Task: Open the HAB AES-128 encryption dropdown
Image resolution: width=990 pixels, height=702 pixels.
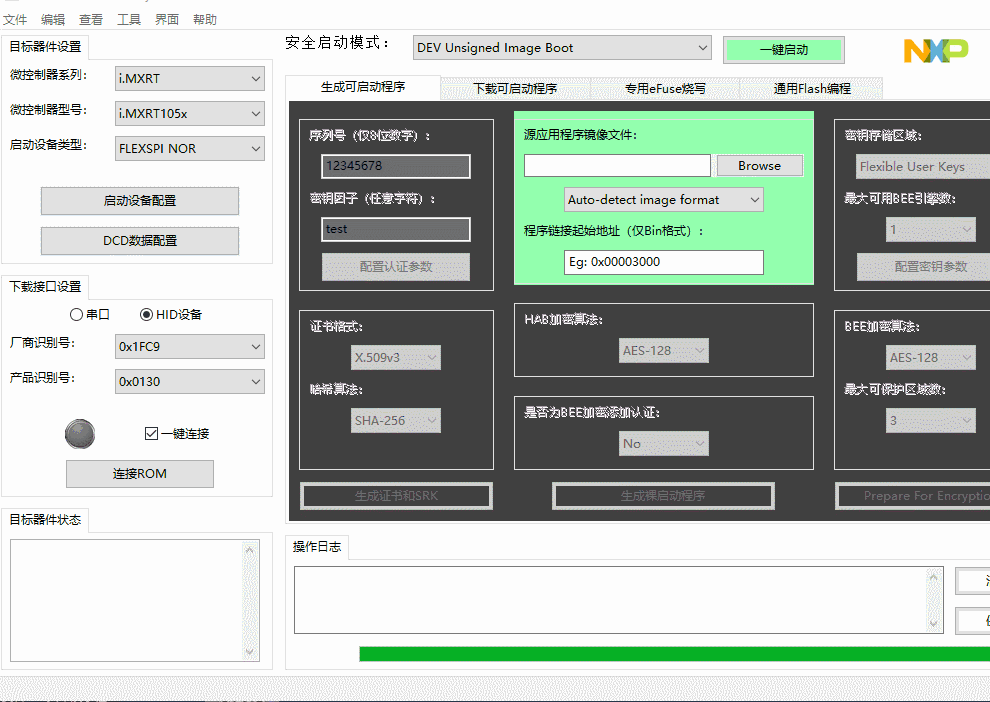Action: point(664,350)
